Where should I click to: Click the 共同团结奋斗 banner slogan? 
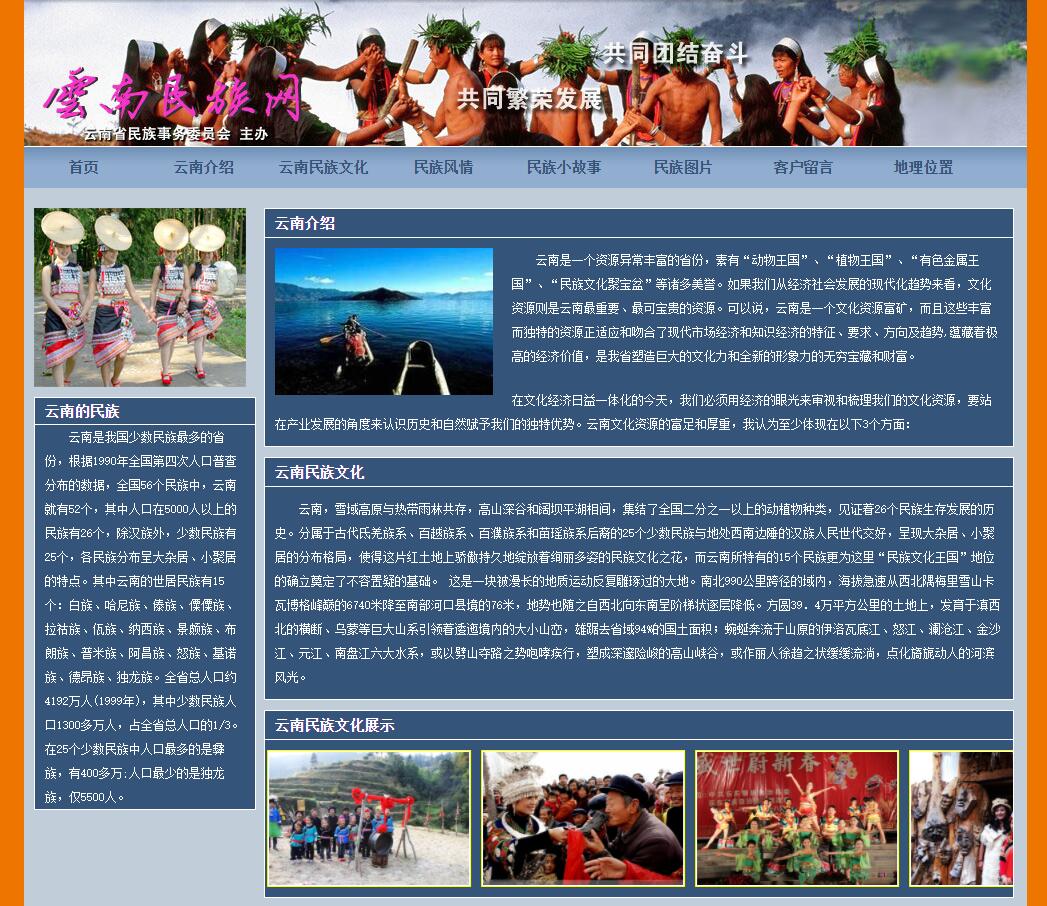click(x=675, y=54)
